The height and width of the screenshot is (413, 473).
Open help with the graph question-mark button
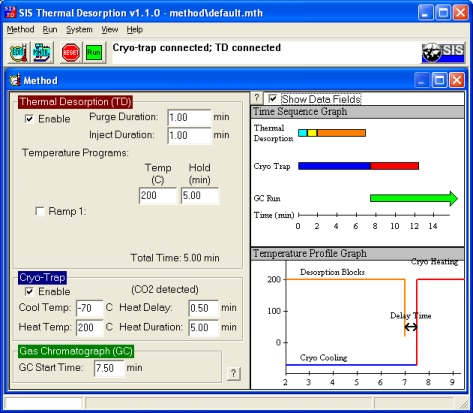tap(256, 98)
